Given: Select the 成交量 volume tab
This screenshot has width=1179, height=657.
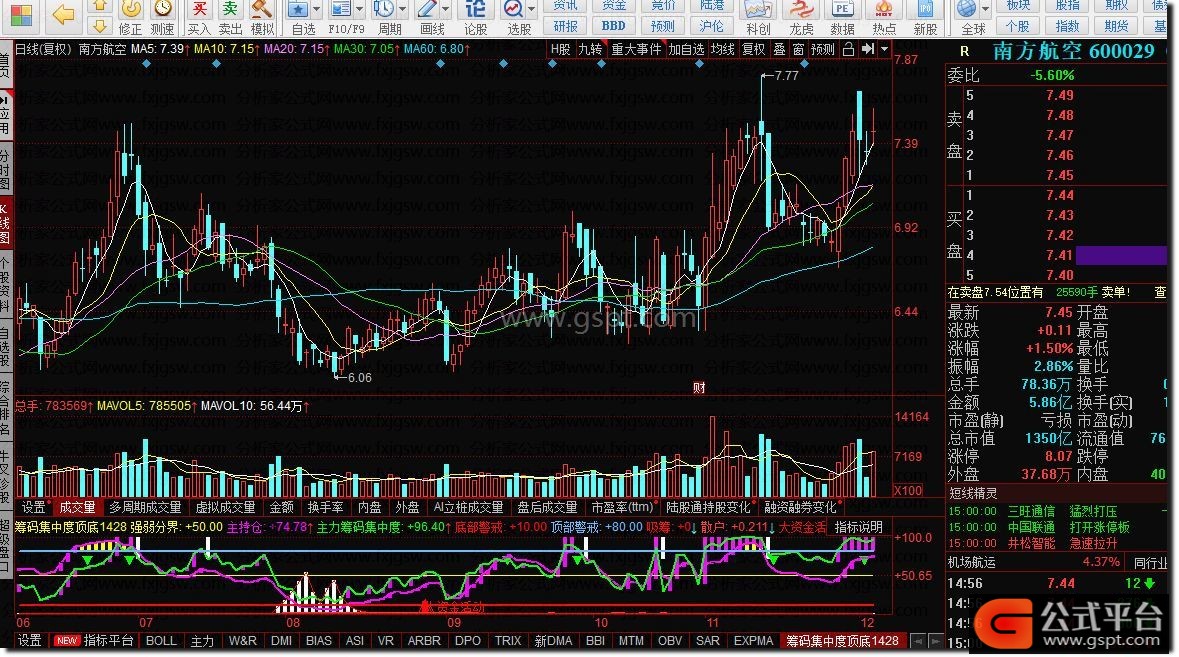Looking at the screenshot, I should (77, 507).
